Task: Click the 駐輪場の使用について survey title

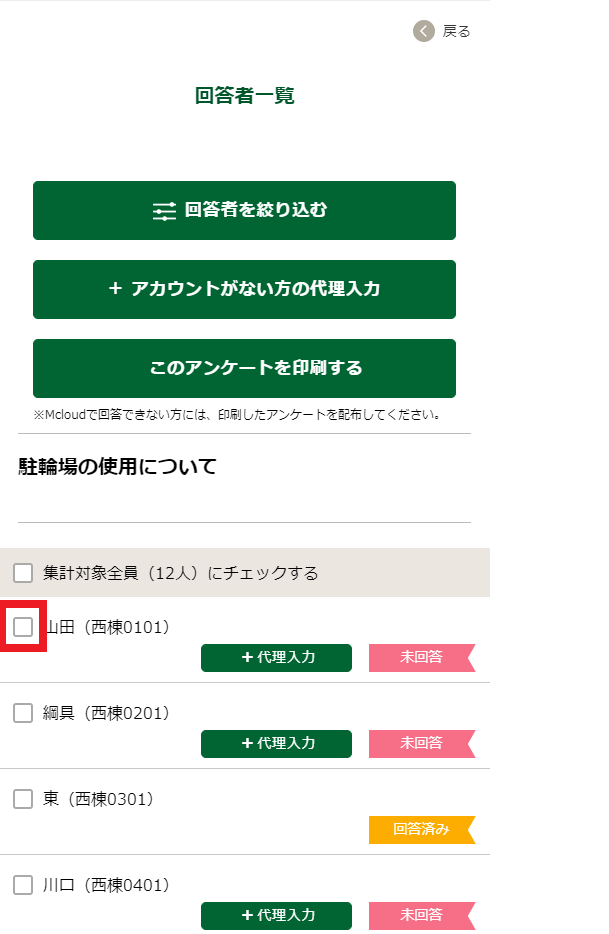Action: coord(117,466)
